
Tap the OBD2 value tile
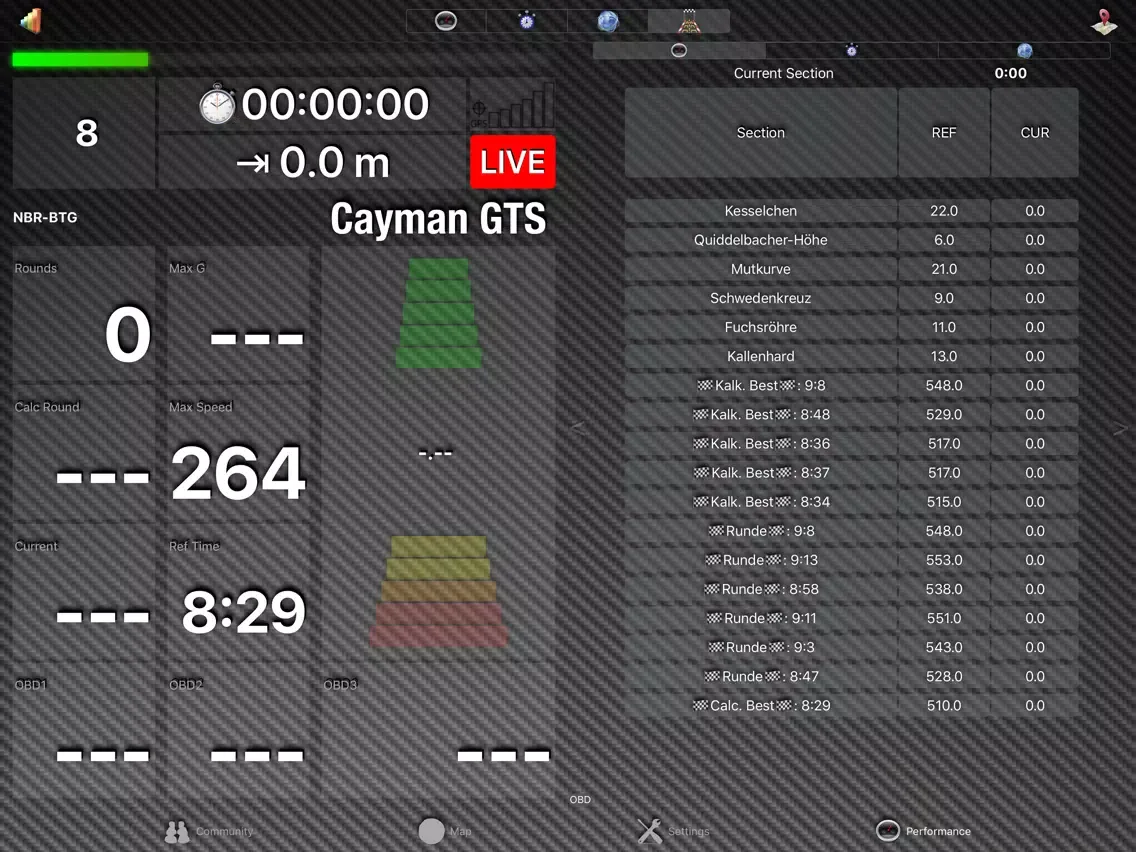[238, 731]
